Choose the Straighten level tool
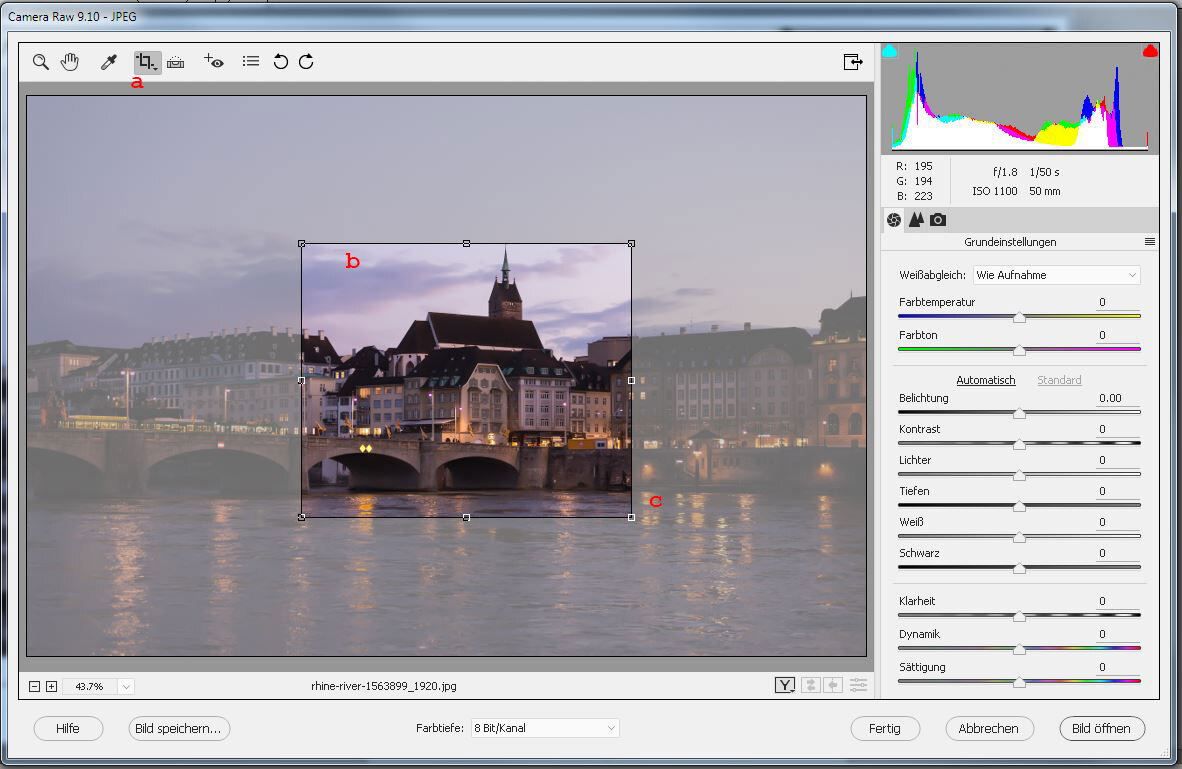Screen dimensions: 1182x769 tap(176, 62)
